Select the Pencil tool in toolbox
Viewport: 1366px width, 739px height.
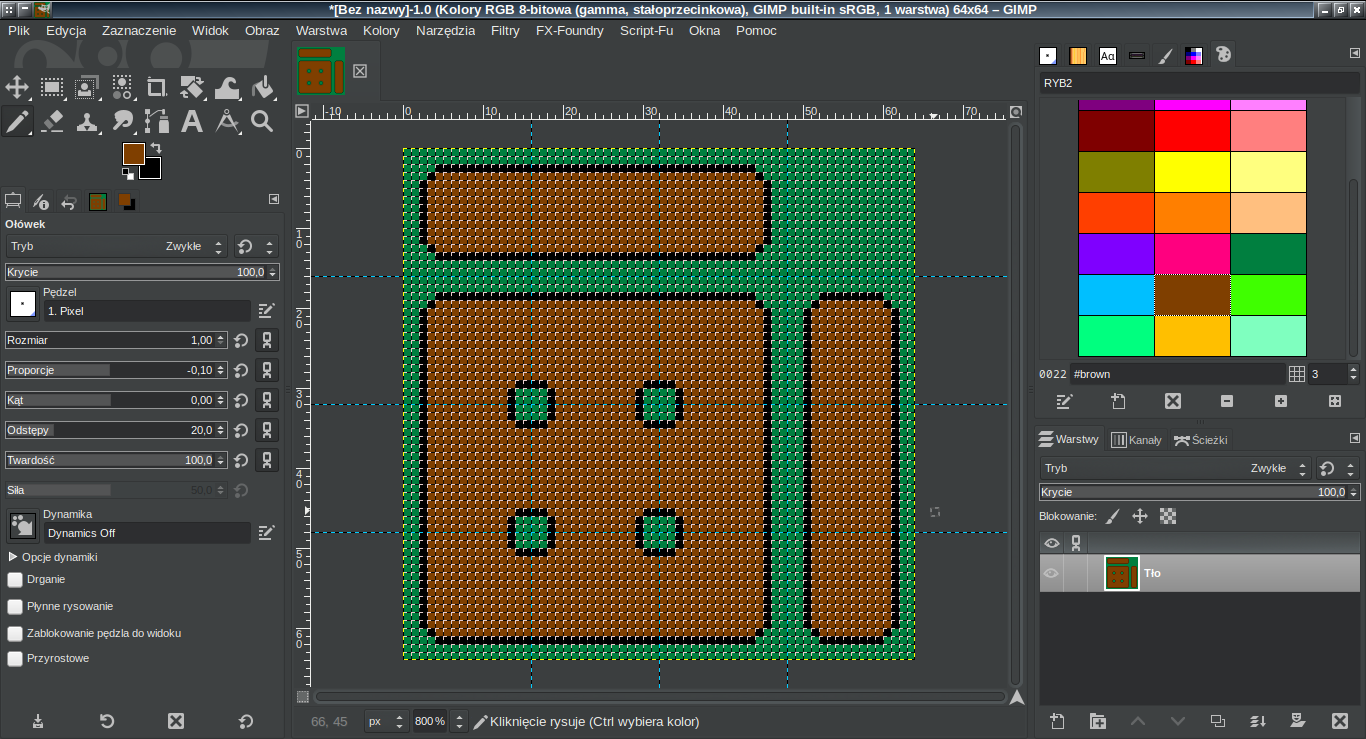pyautogui.click(x=18, y=122)
